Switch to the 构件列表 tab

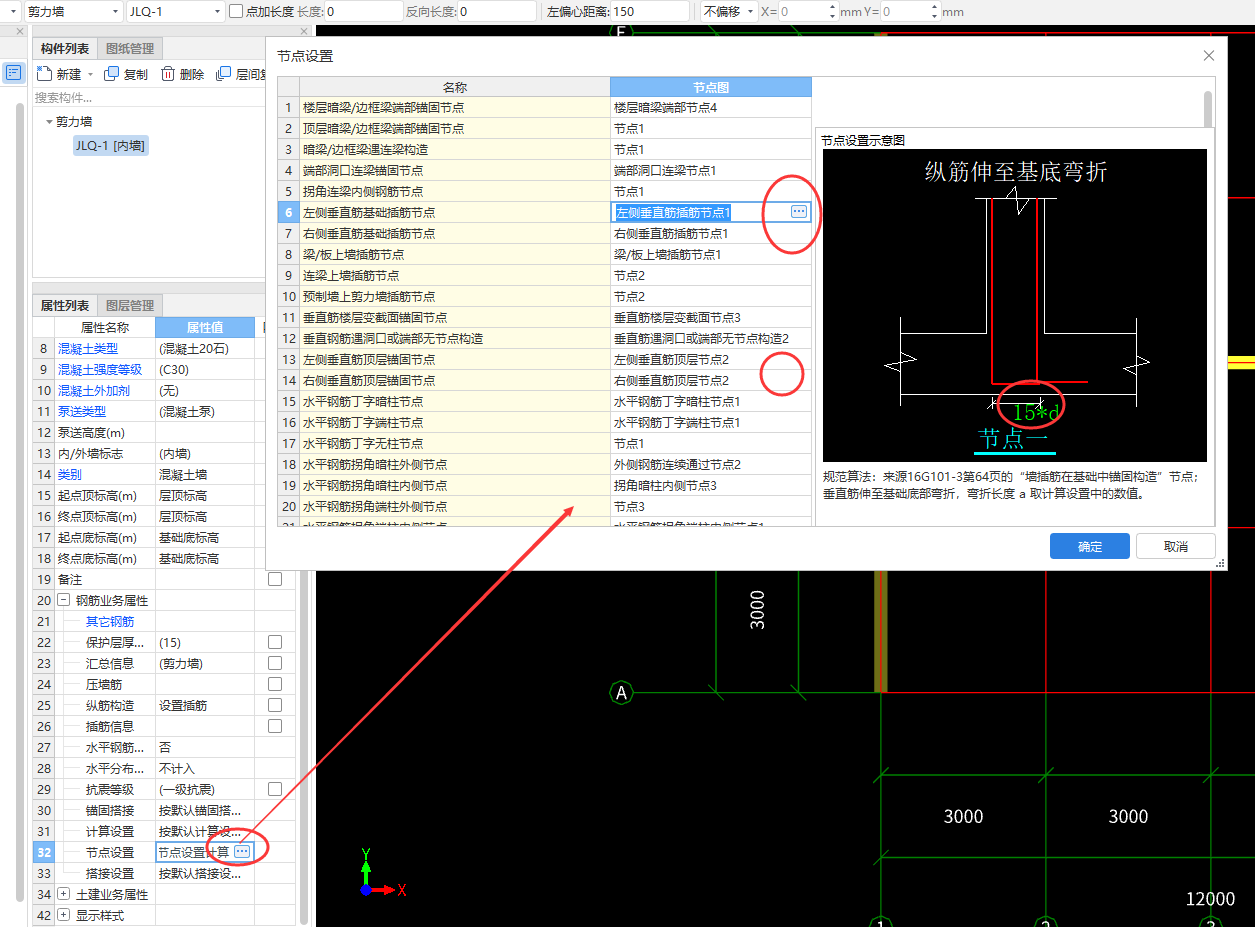click(64, 49)
